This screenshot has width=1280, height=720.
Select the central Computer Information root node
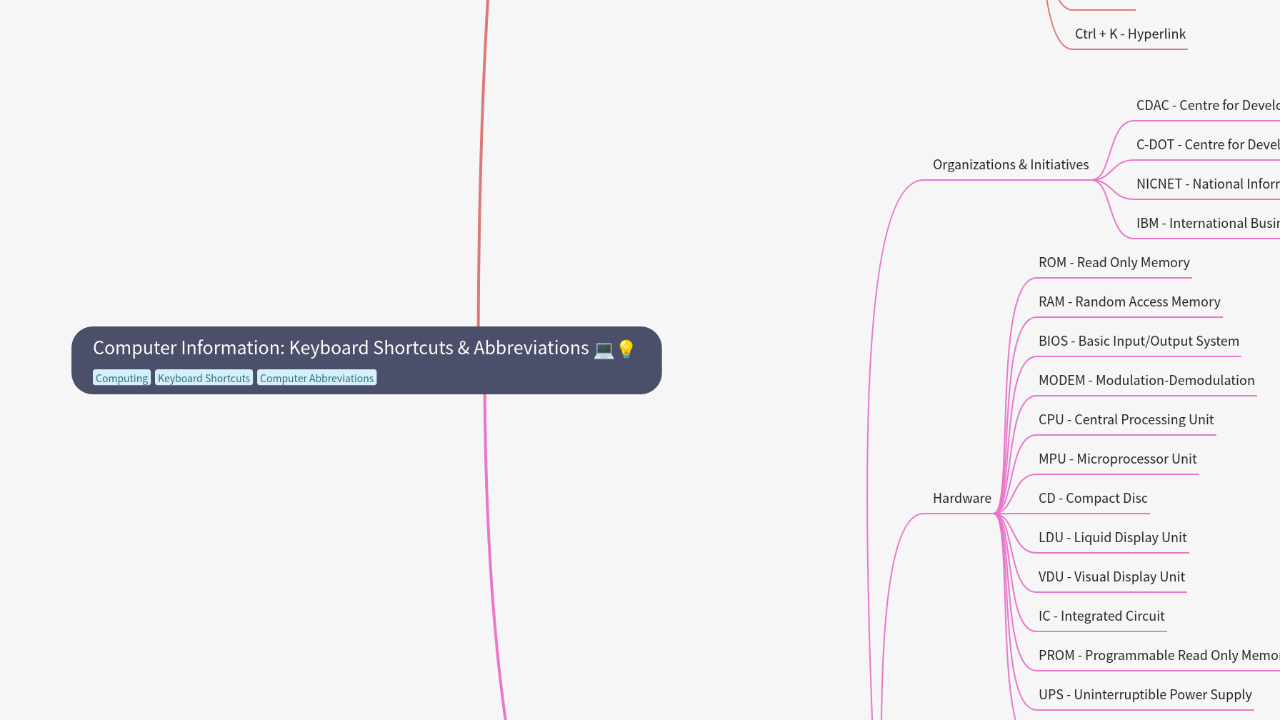pos(366,360)
